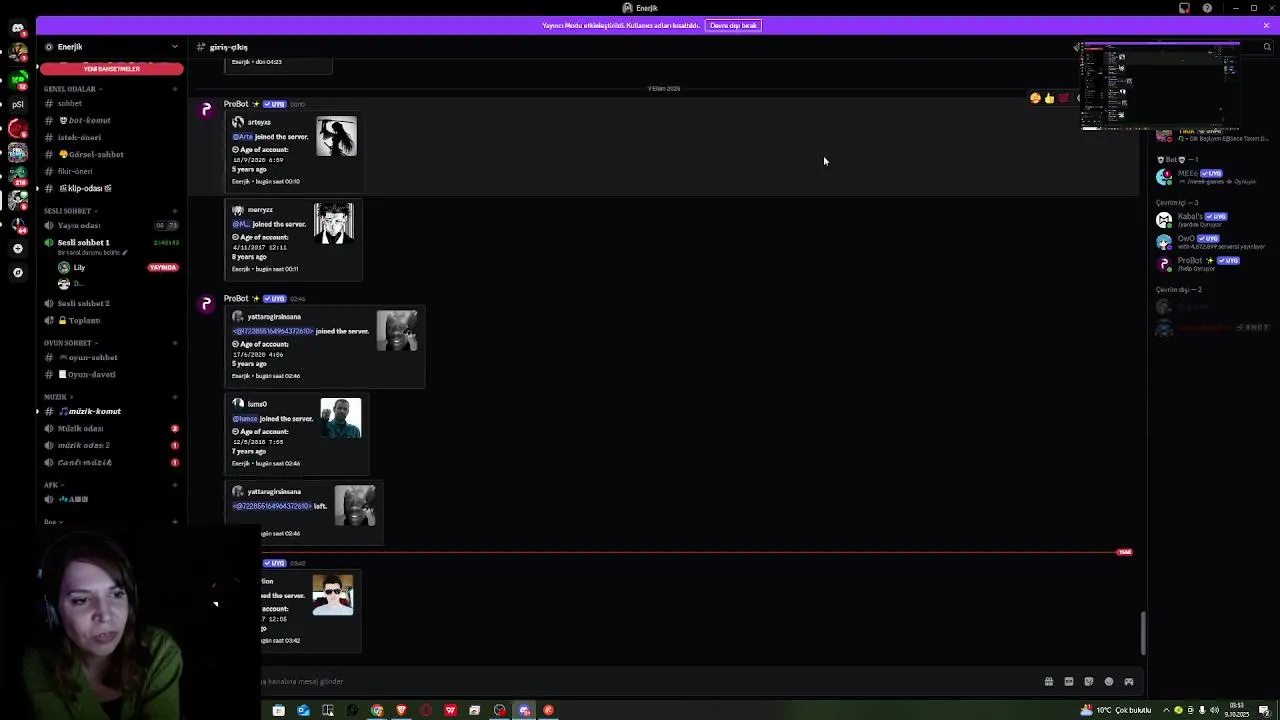Image resolution: width=1280 pixels, height=720 pixels.
Task: Open the sticker picker icon
Action: [1089, 682]
